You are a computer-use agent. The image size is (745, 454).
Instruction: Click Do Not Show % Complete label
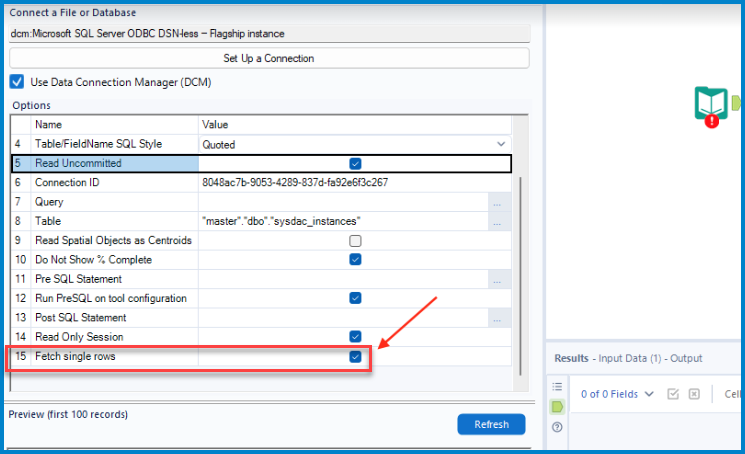coord(93,260)
